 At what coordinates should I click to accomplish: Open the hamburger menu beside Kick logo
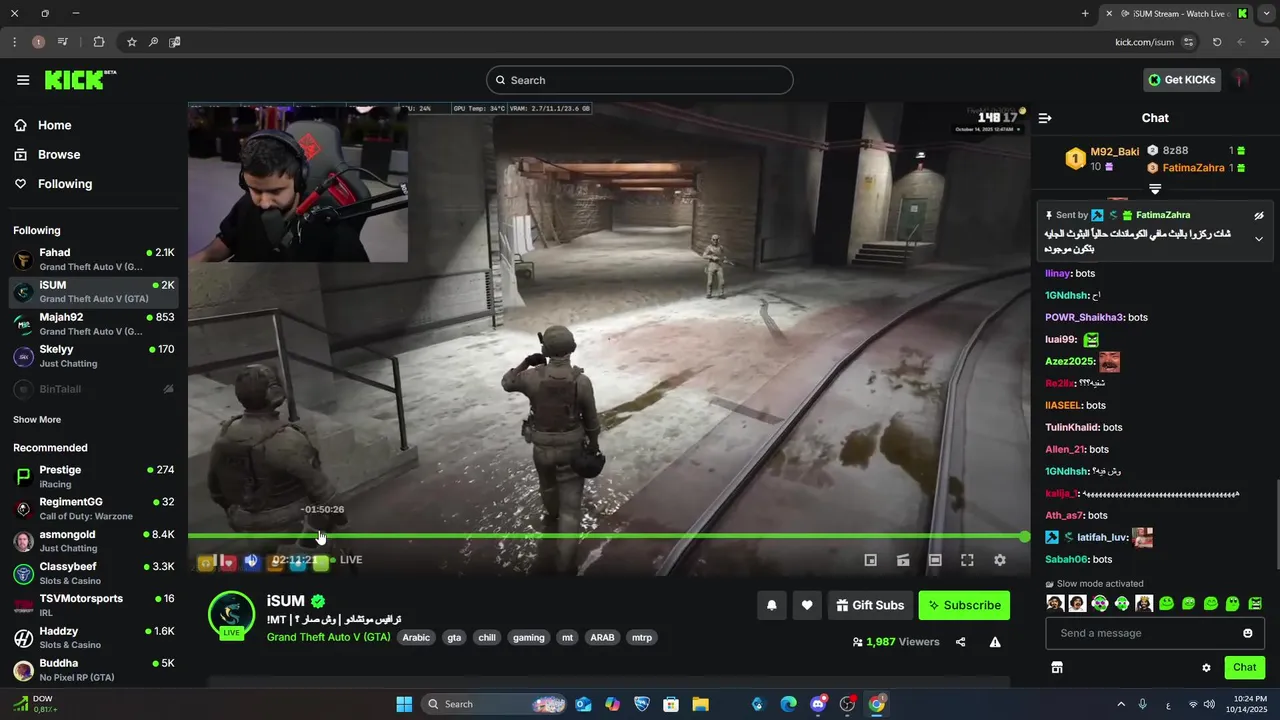coord(23,80)
